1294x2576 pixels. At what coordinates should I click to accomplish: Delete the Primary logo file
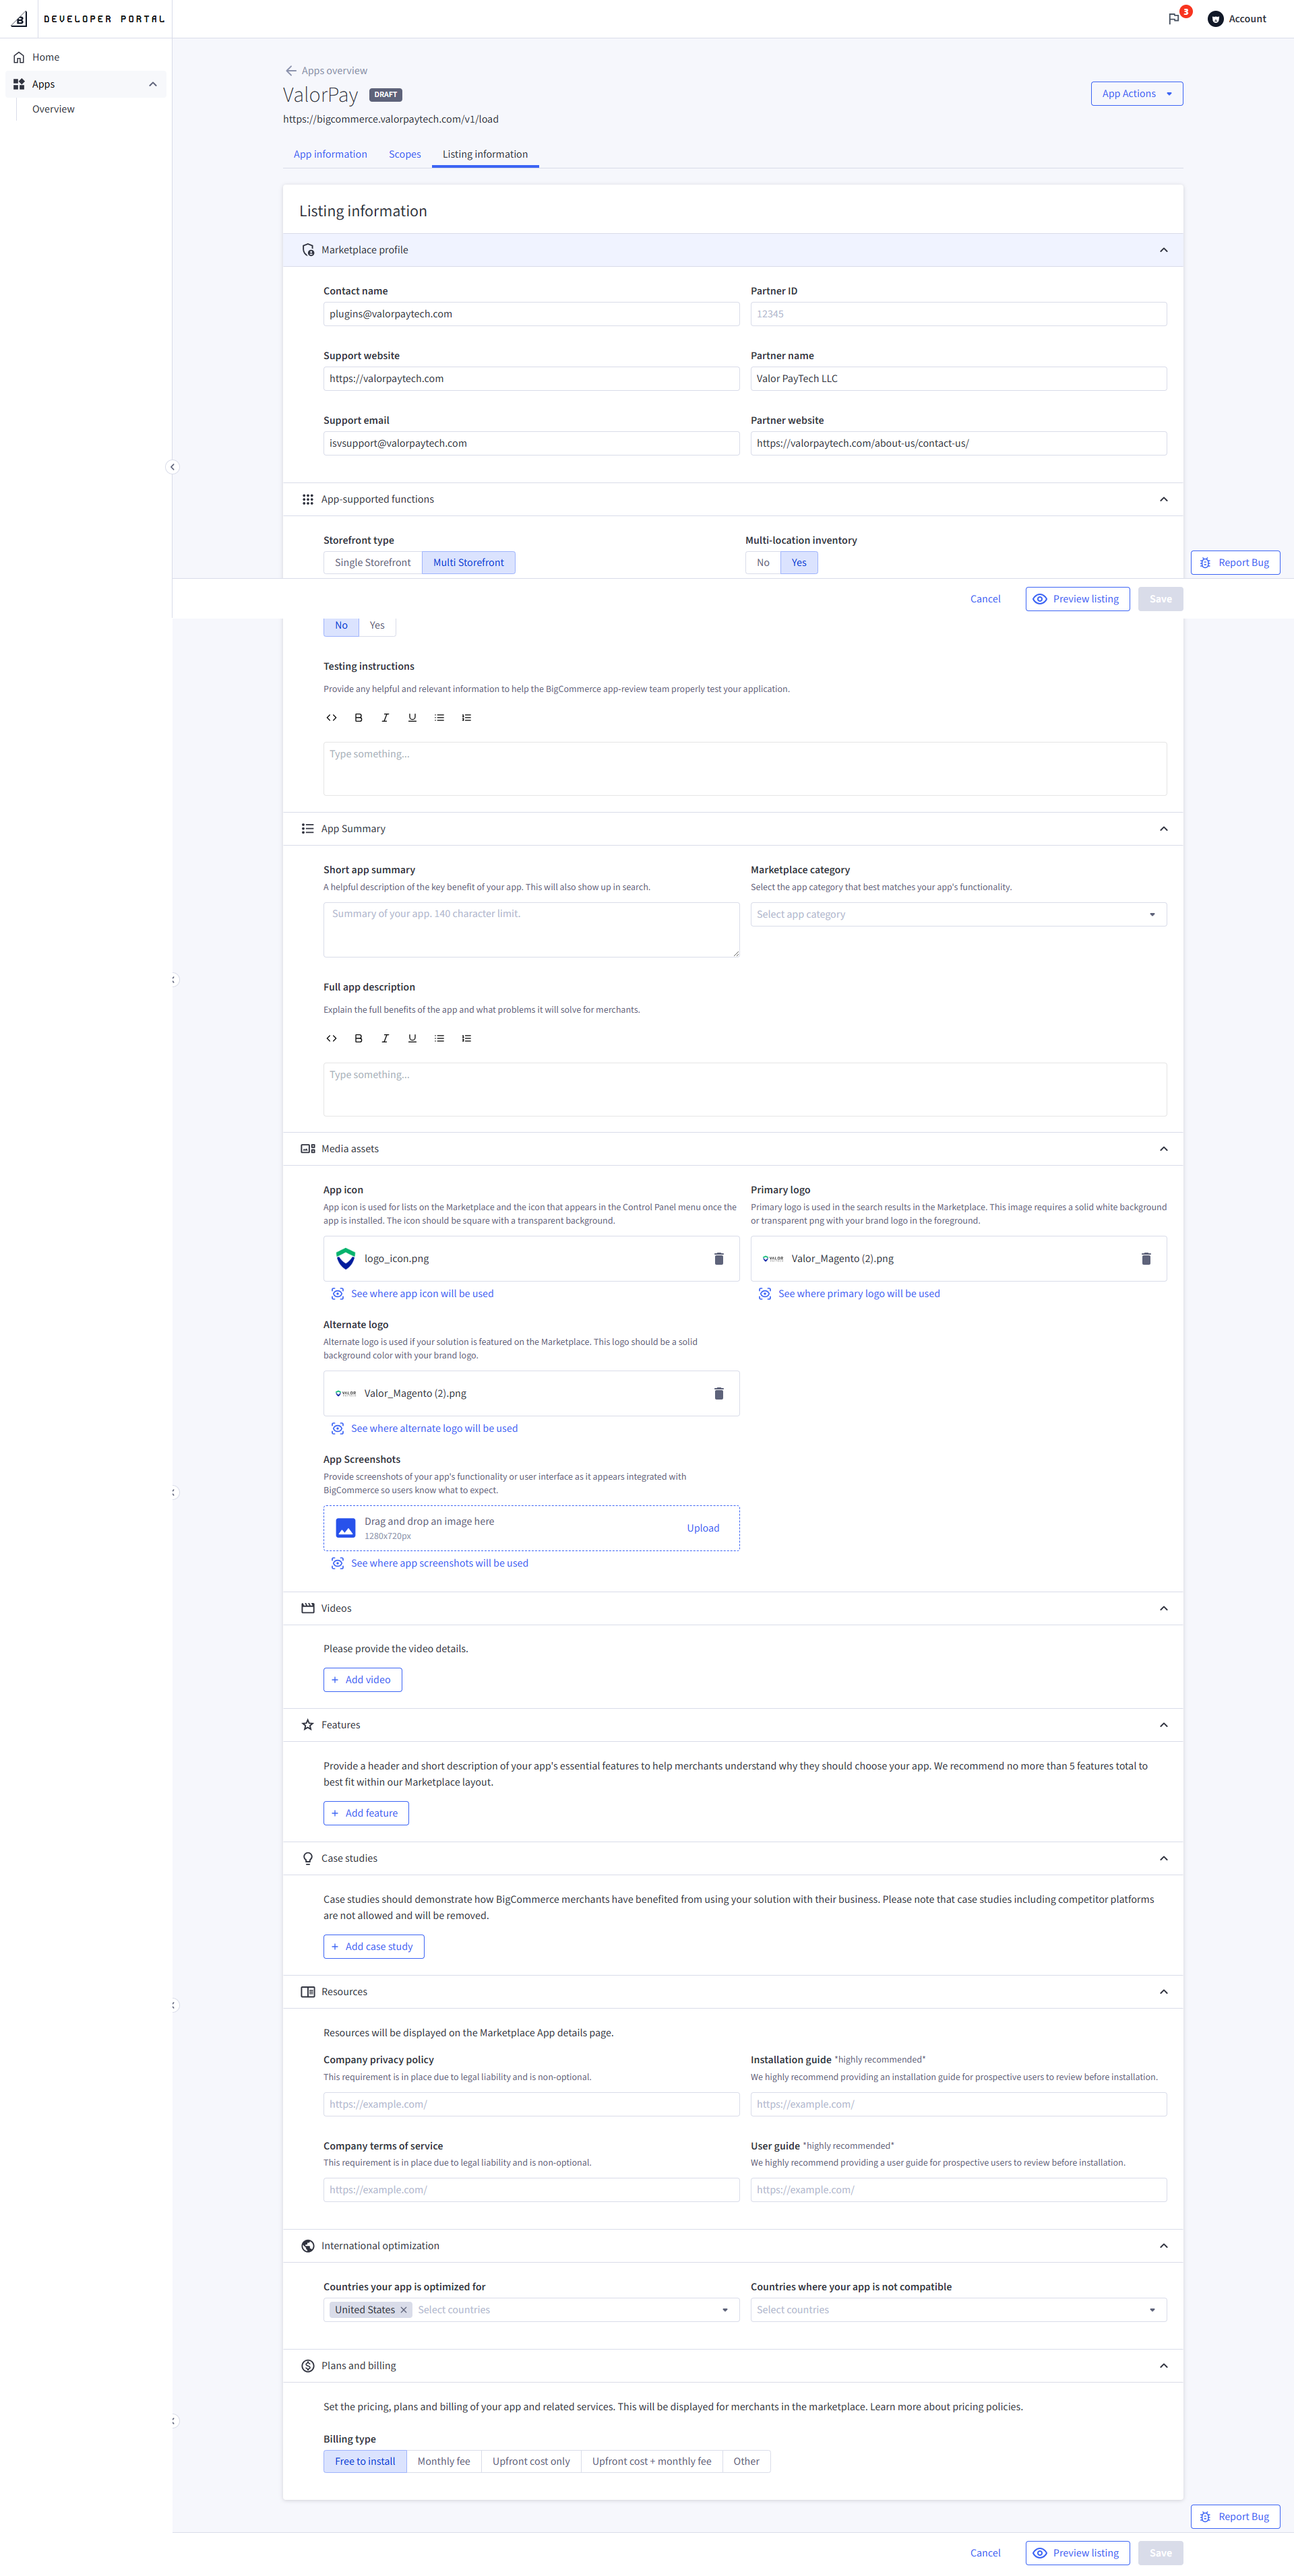1146,1259
